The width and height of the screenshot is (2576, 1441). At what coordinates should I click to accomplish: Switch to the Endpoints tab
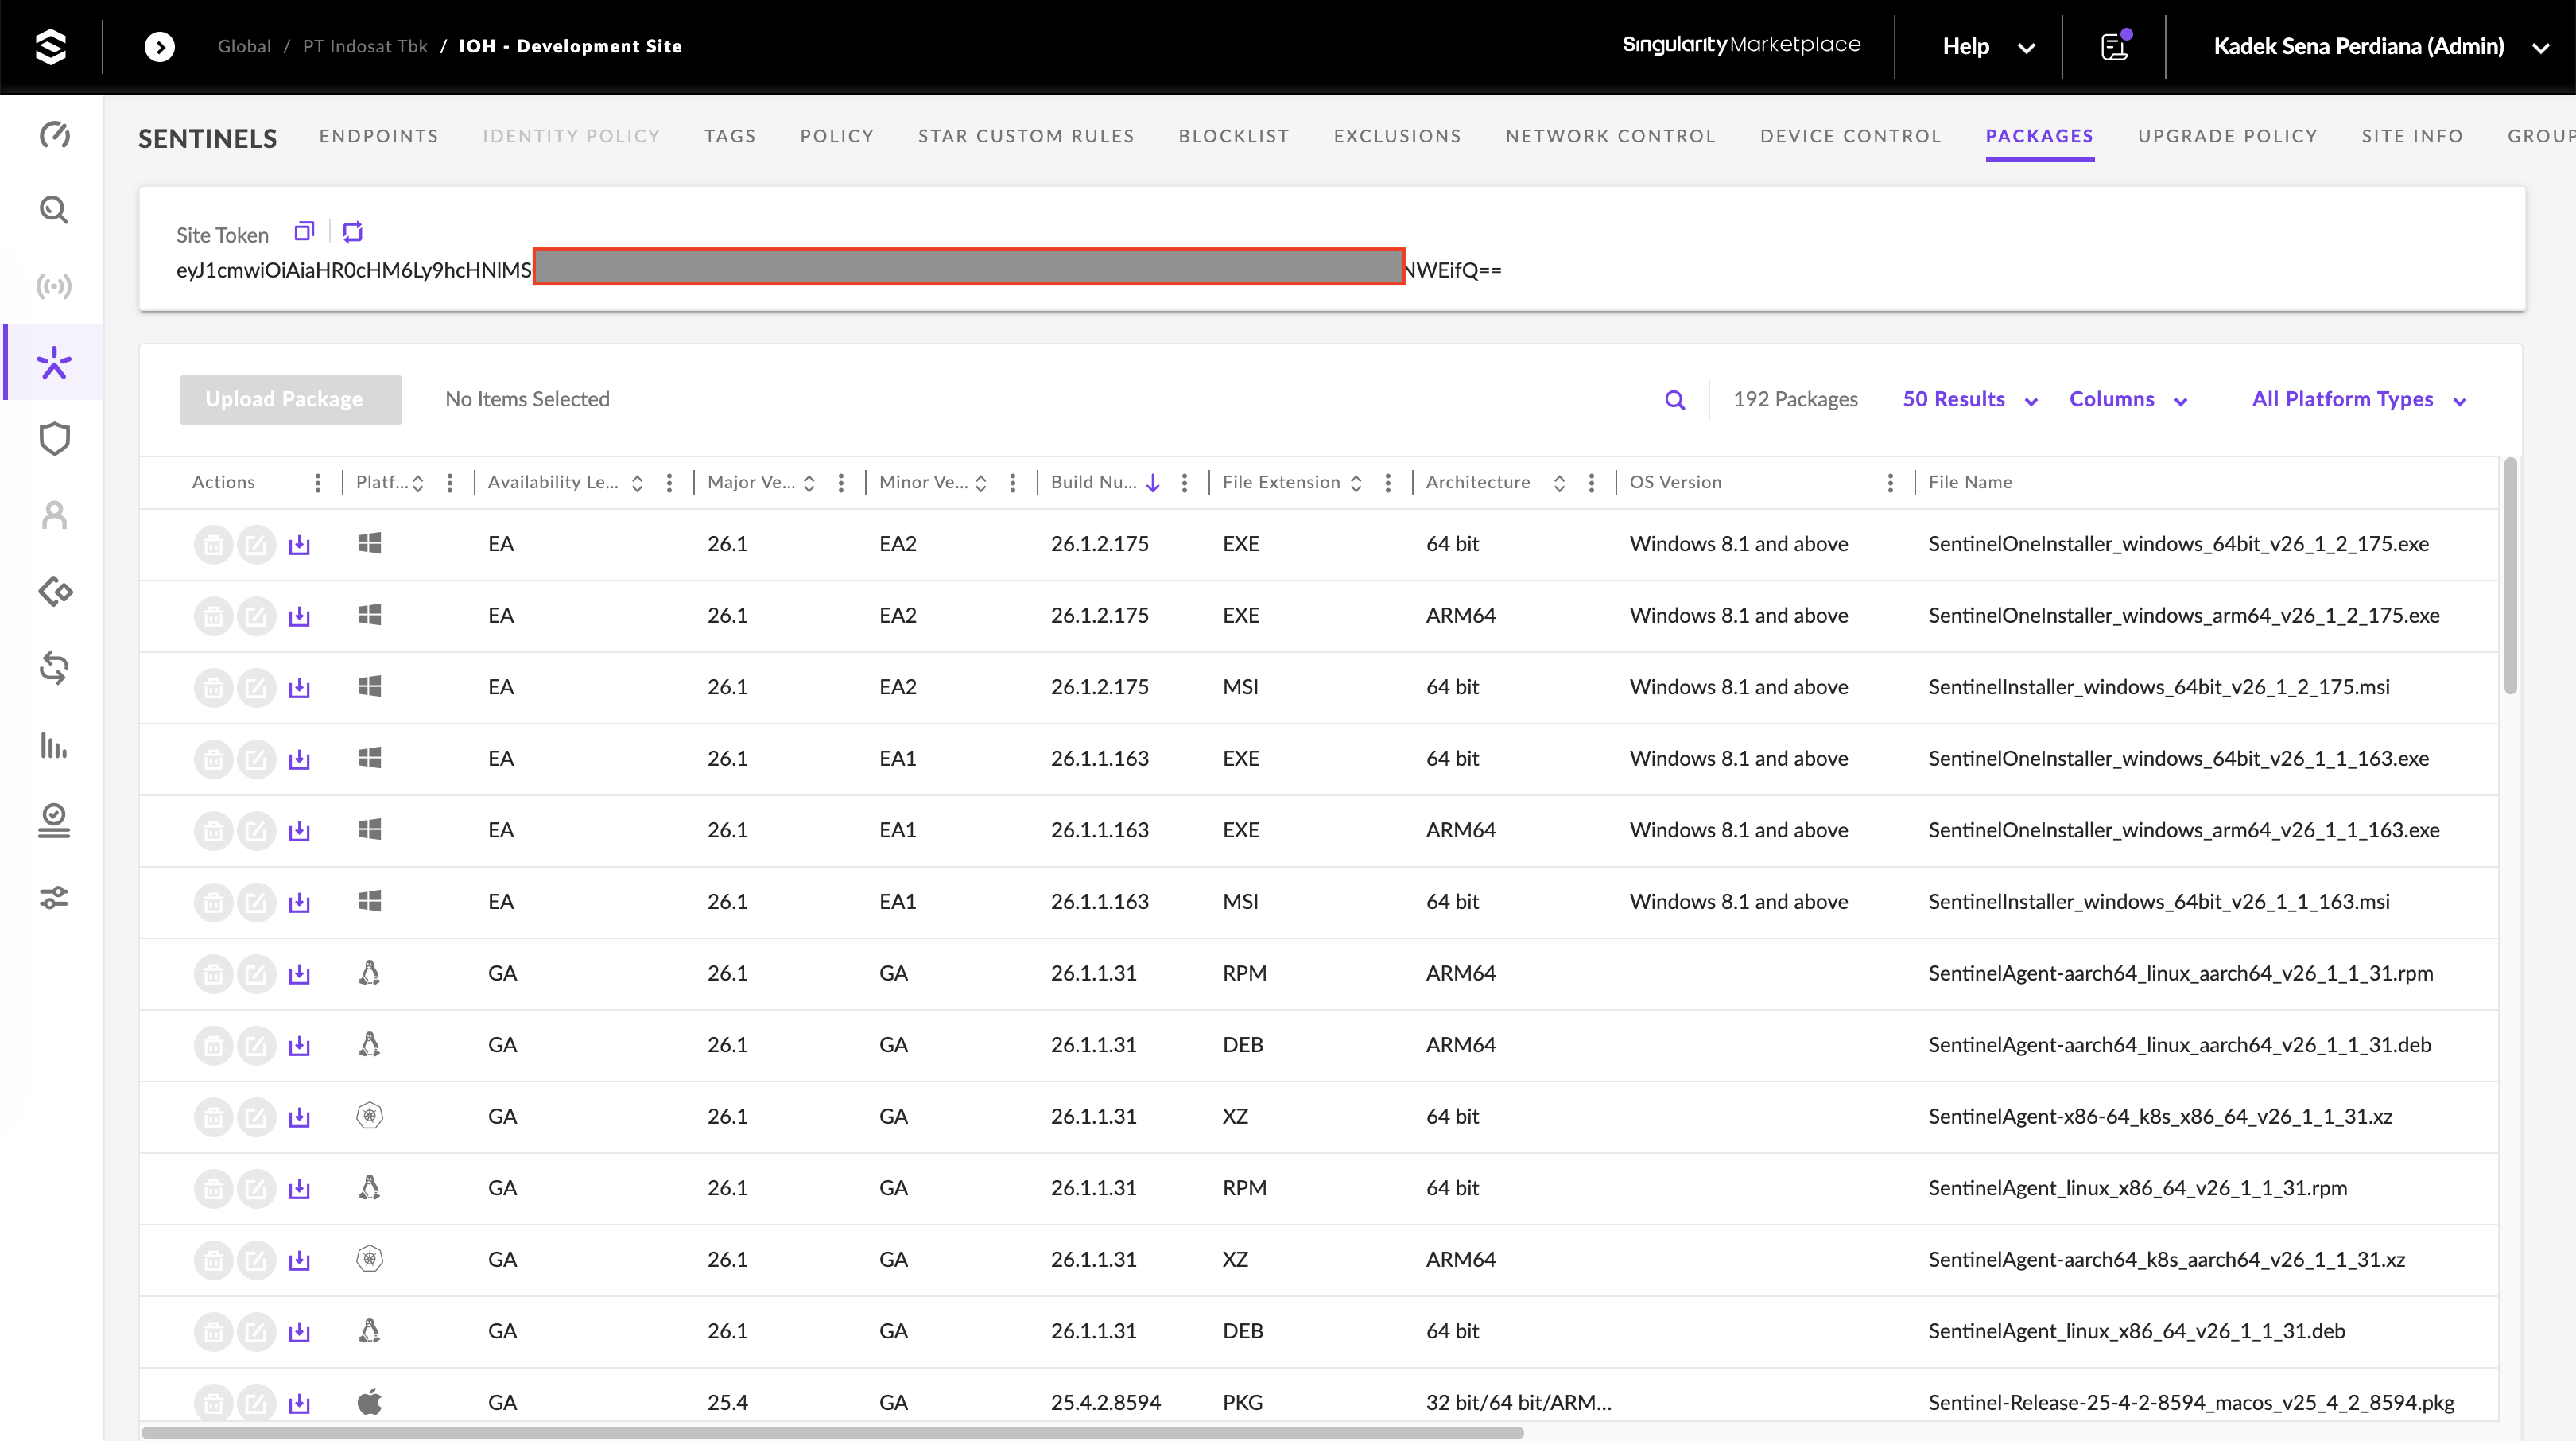coord(379,136)
